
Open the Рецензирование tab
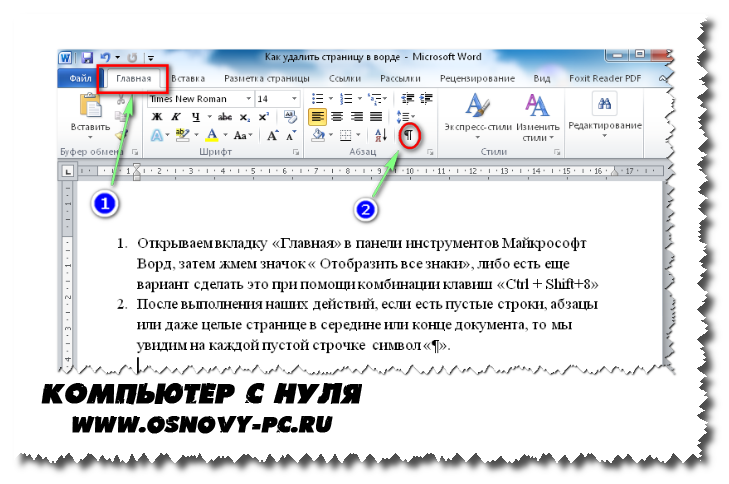click(477, 79)
